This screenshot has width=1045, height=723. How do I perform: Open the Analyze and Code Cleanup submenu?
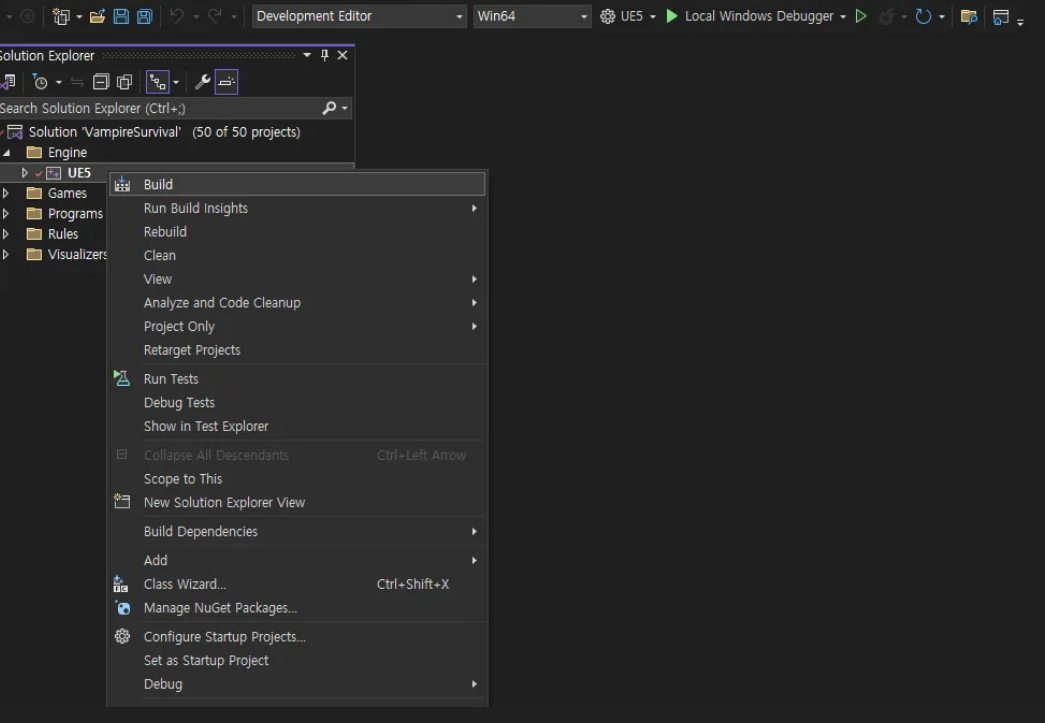pyautogui.click(x=297, y=303)
